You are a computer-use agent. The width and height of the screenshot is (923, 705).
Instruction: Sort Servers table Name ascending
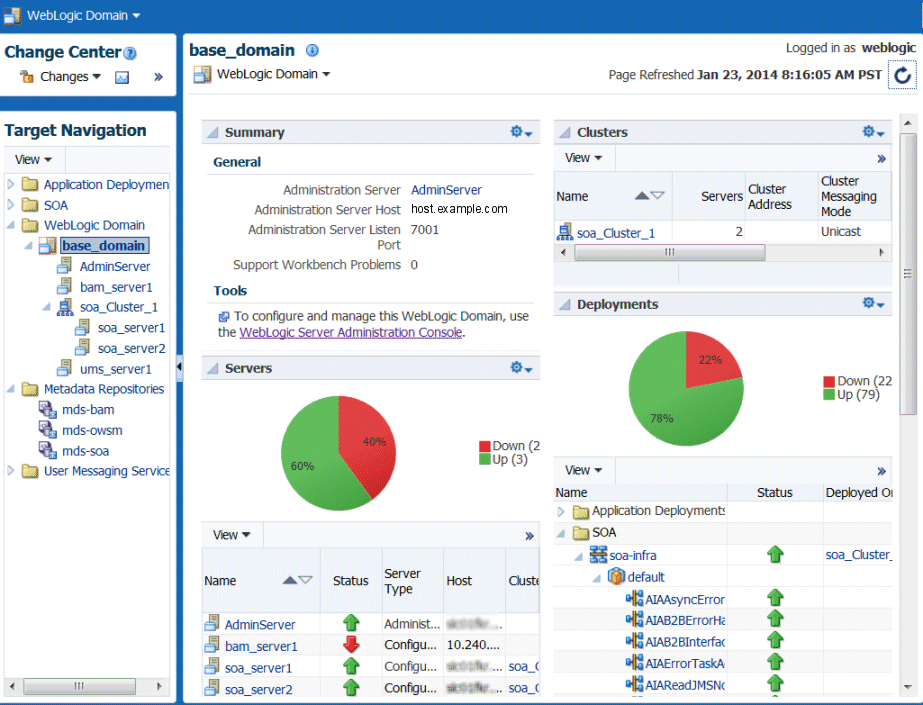290,580
